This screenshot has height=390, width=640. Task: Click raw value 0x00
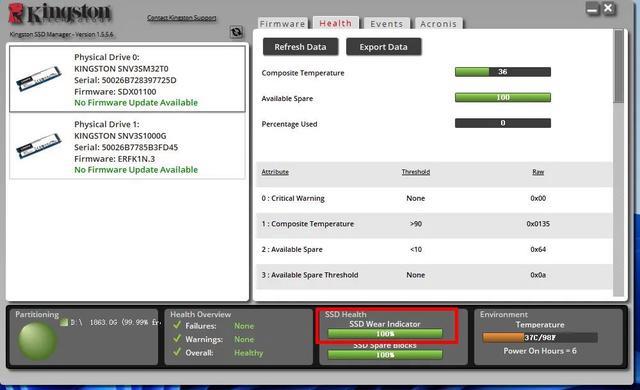[x=538, y=198]
